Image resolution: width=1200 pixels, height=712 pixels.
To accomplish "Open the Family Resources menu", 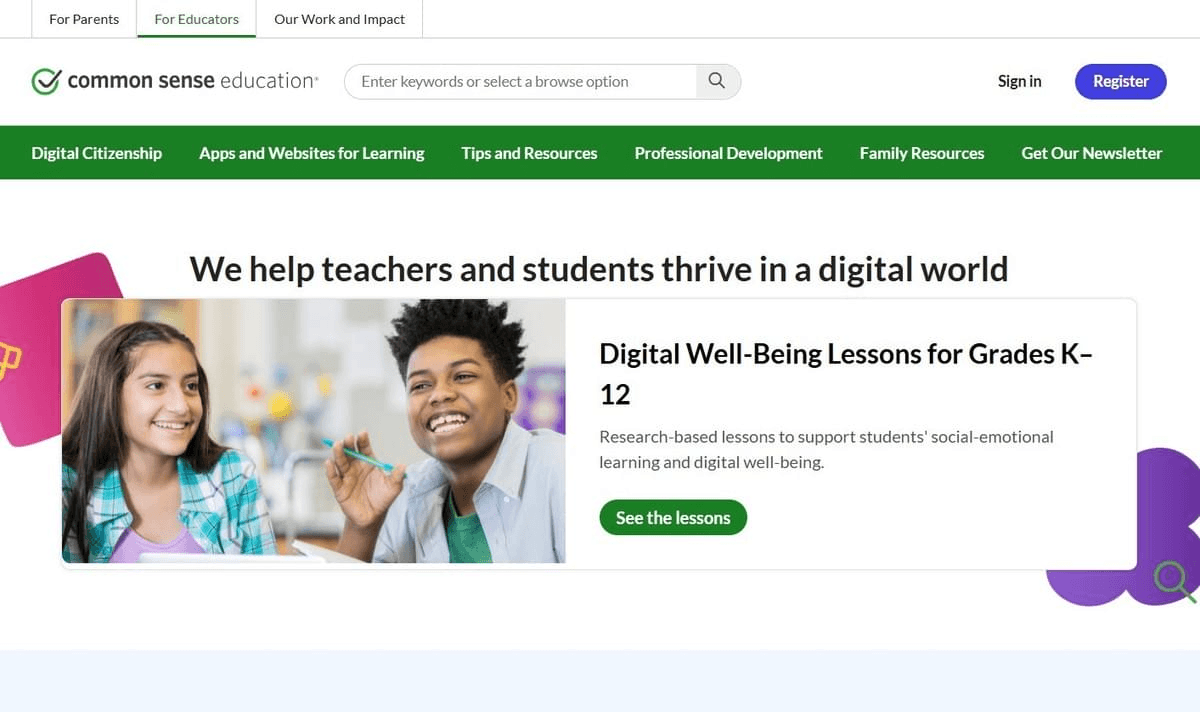I will coord(922,153).
